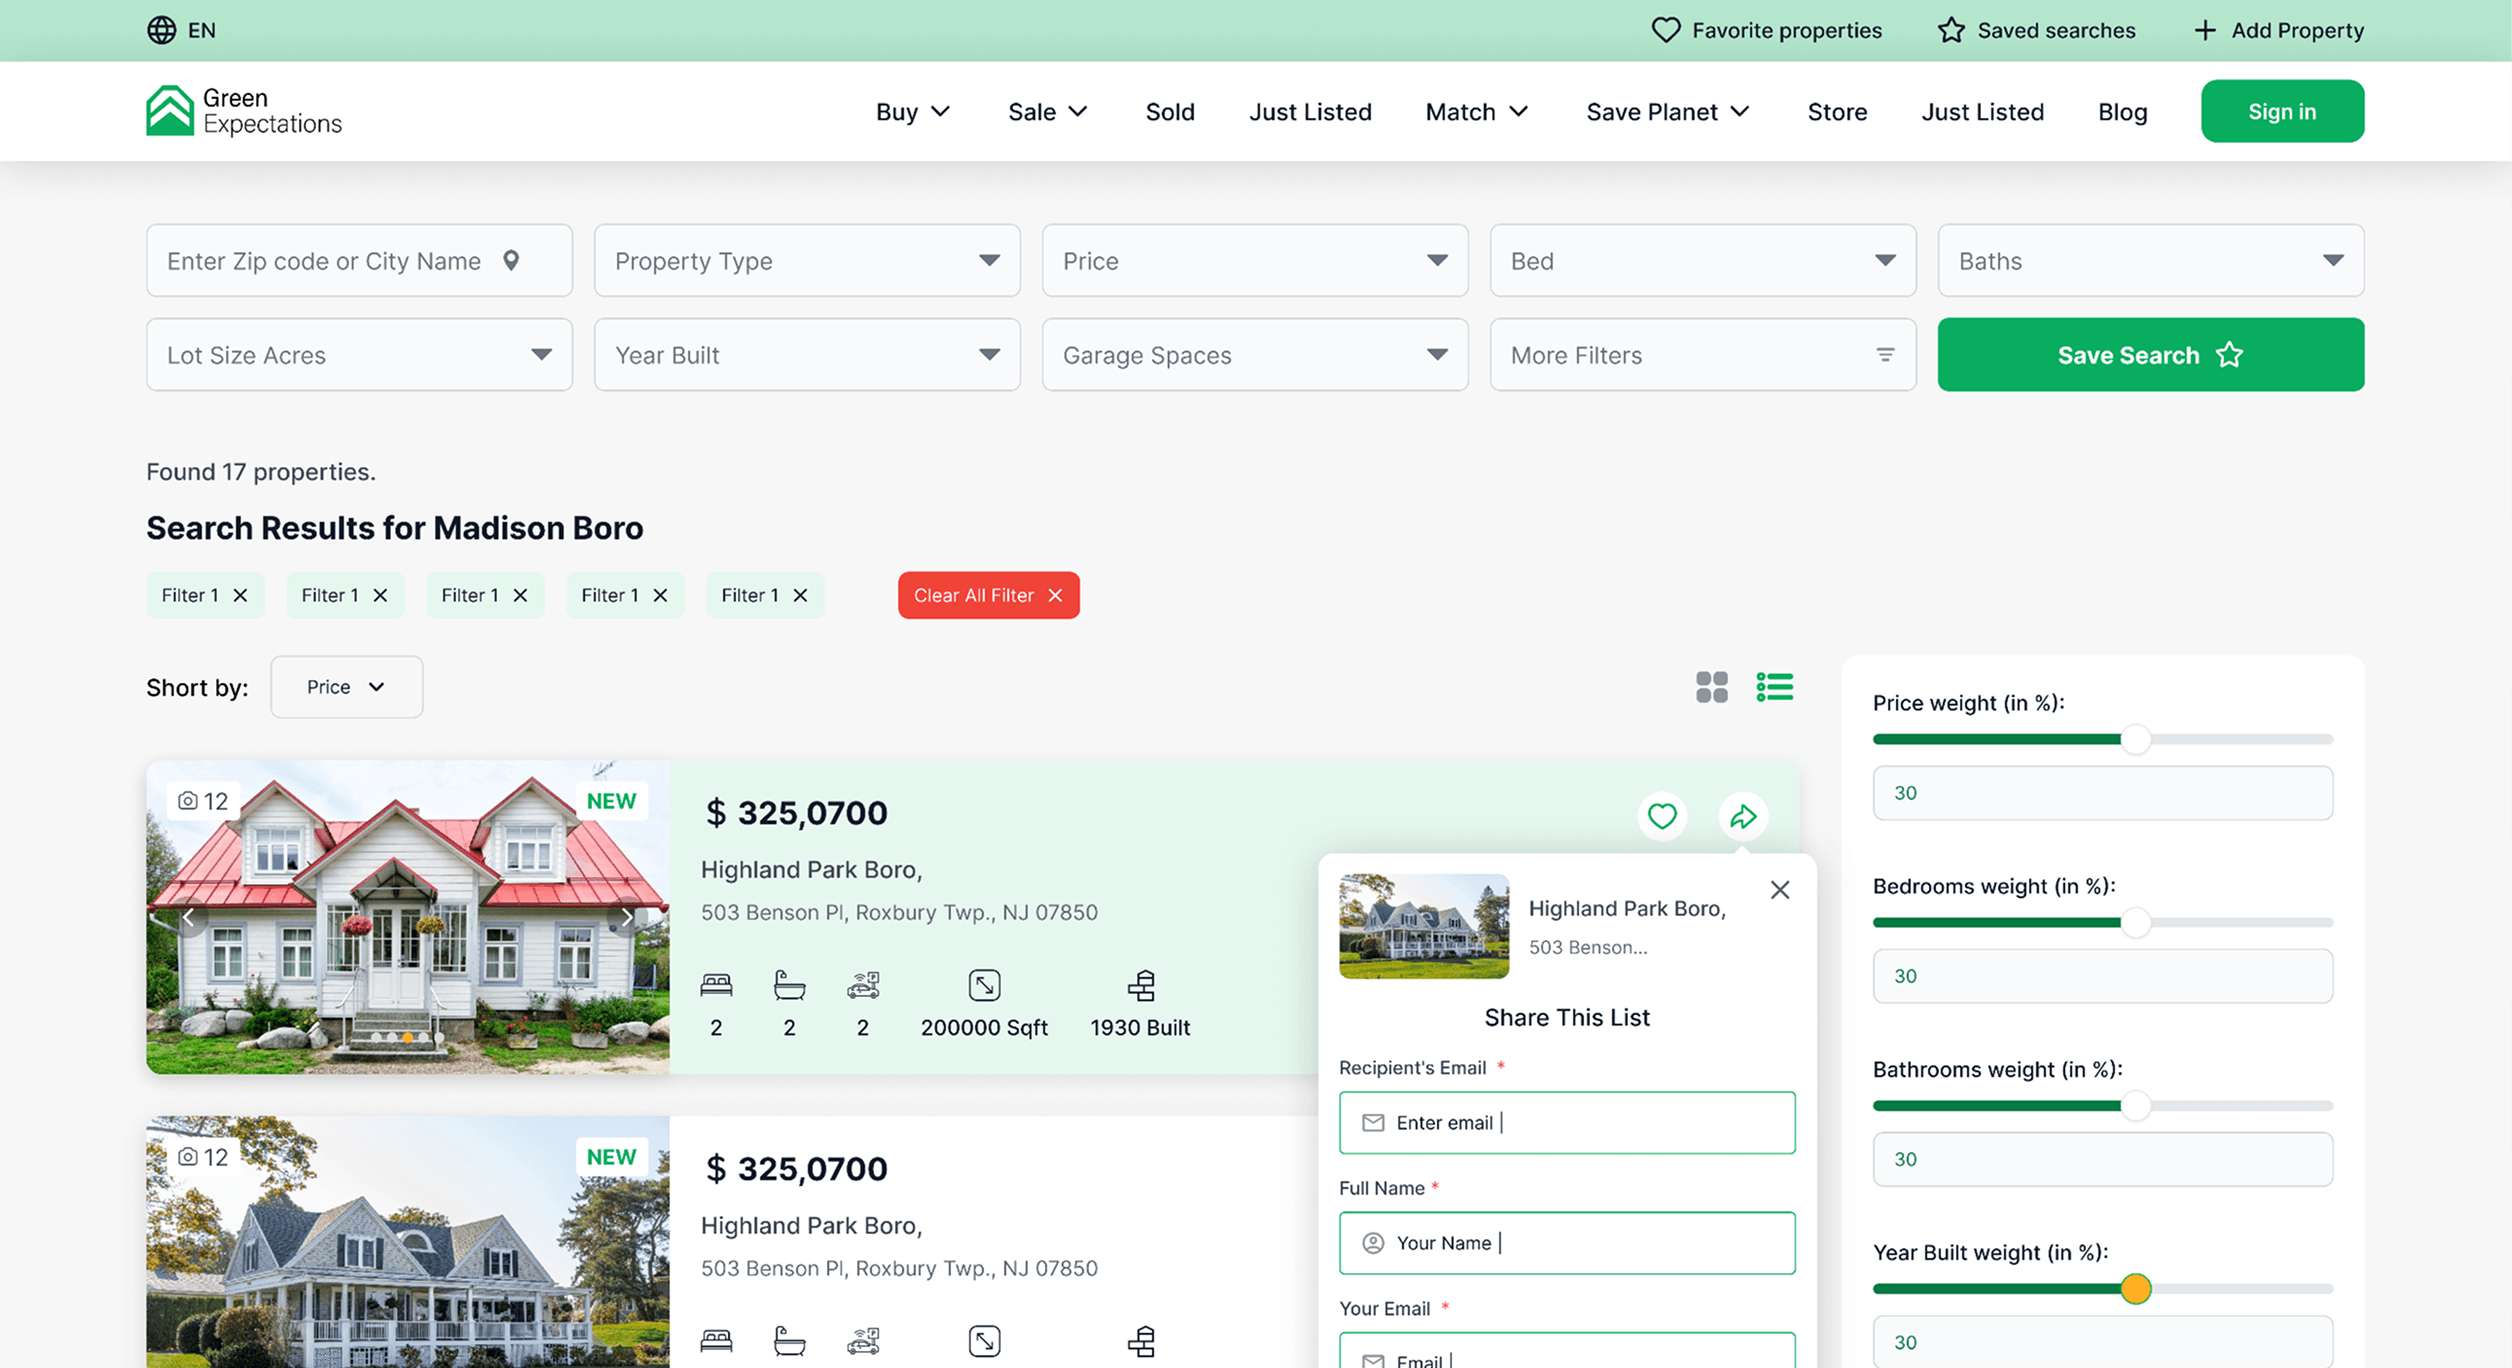The width and height of the screenshot is (2512, 1368).
Task: Open the Baths filter dropdown
Action: coord(2151,261)
